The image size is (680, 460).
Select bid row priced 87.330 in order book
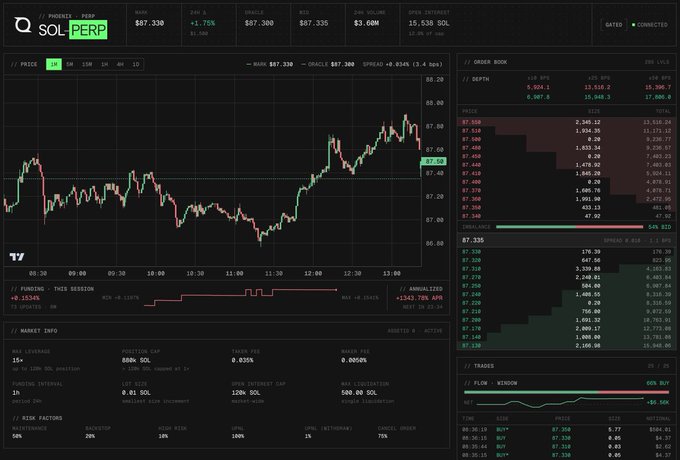566,251
